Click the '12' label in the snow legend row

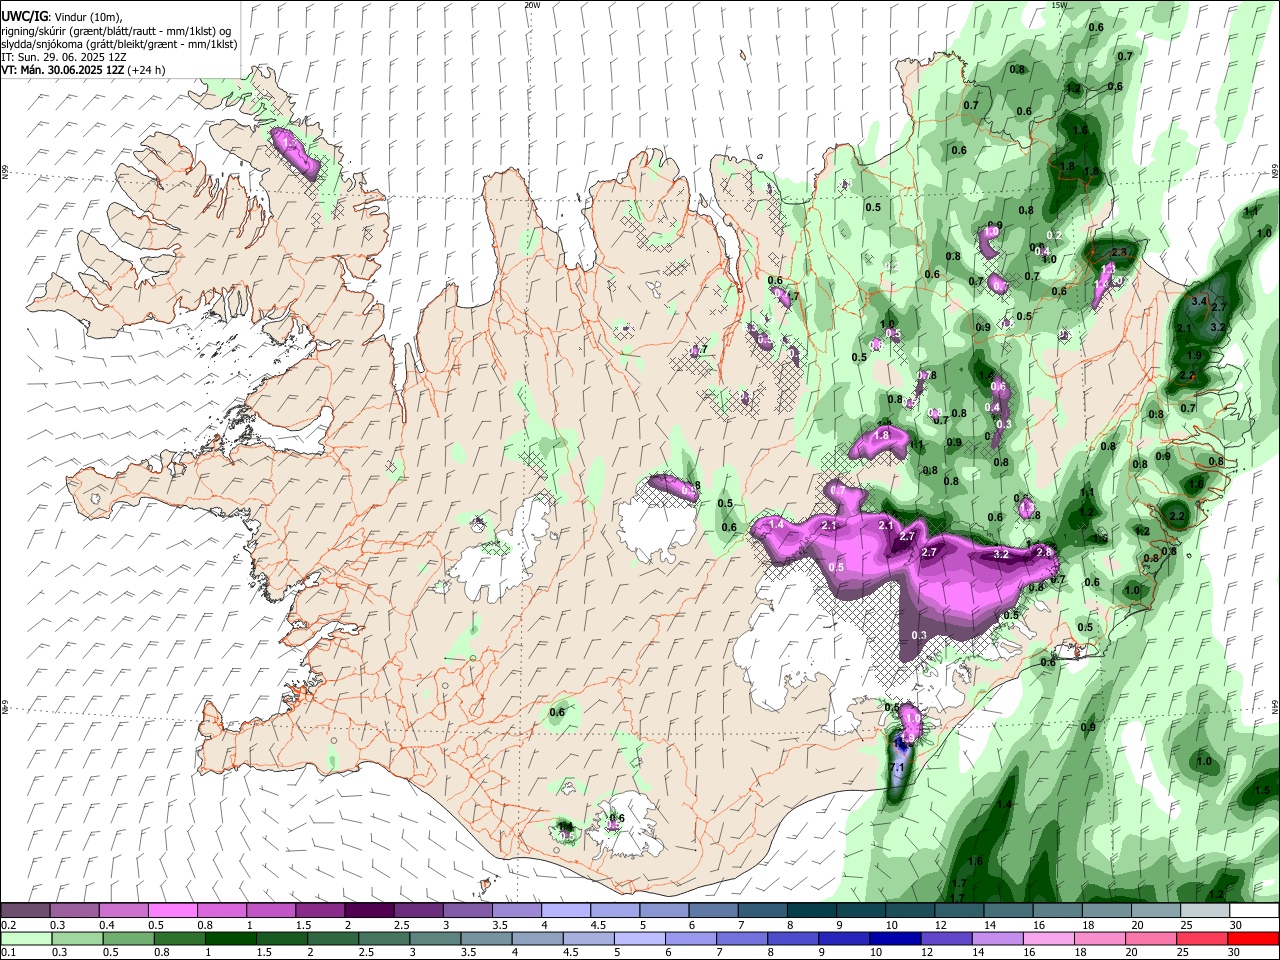click(x=942, y=925)
